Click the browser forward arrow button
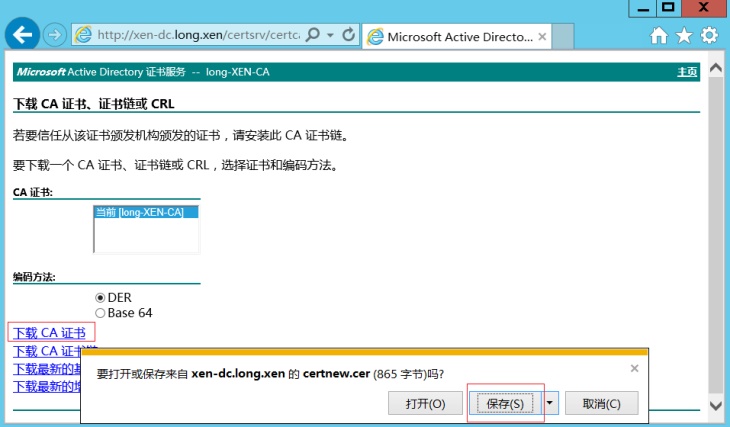 54,35
